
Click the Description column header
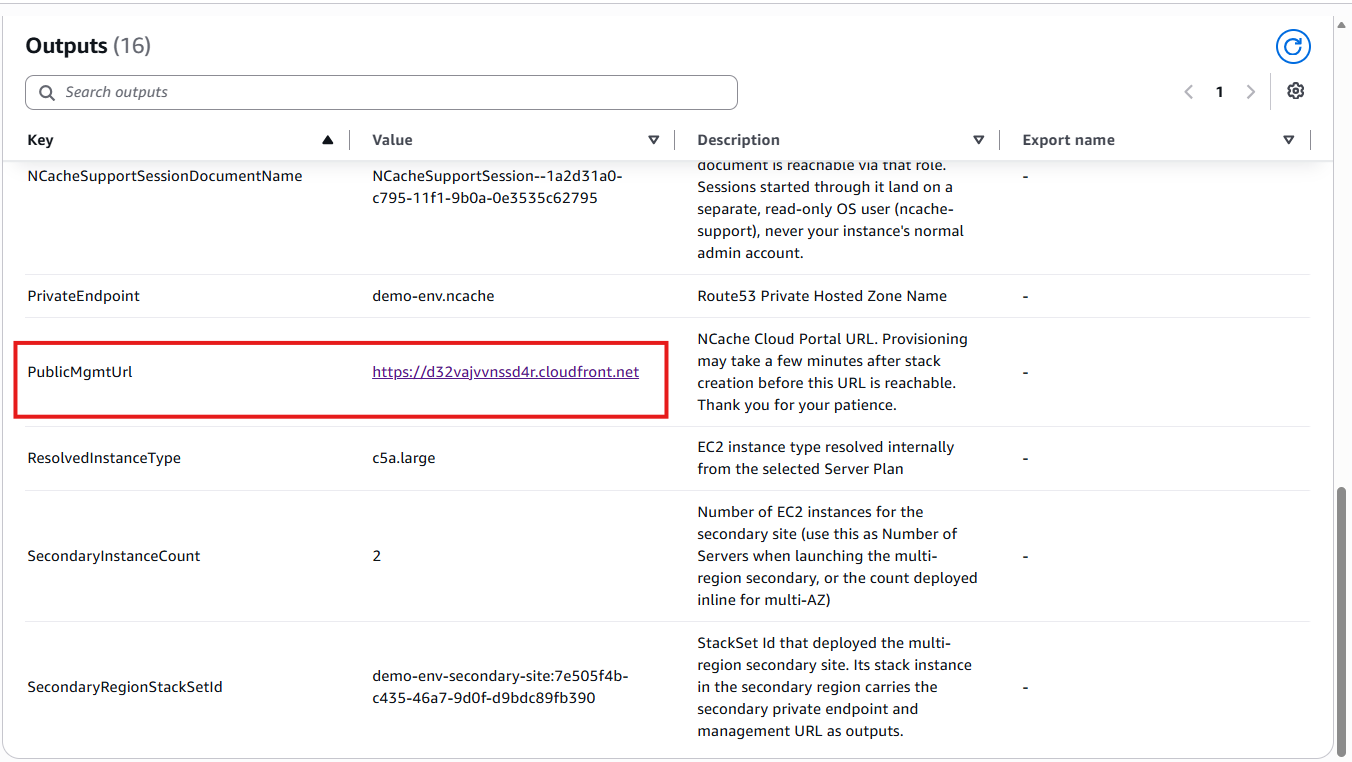coord(738,140)
